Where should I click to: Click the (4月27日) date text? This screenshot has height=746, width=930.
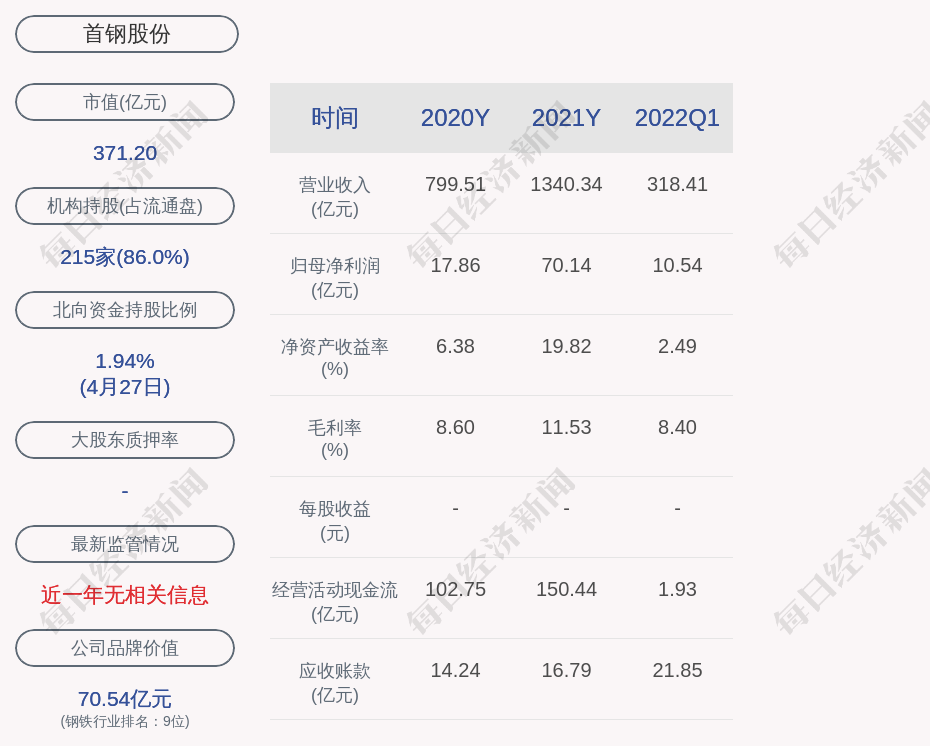125,387
